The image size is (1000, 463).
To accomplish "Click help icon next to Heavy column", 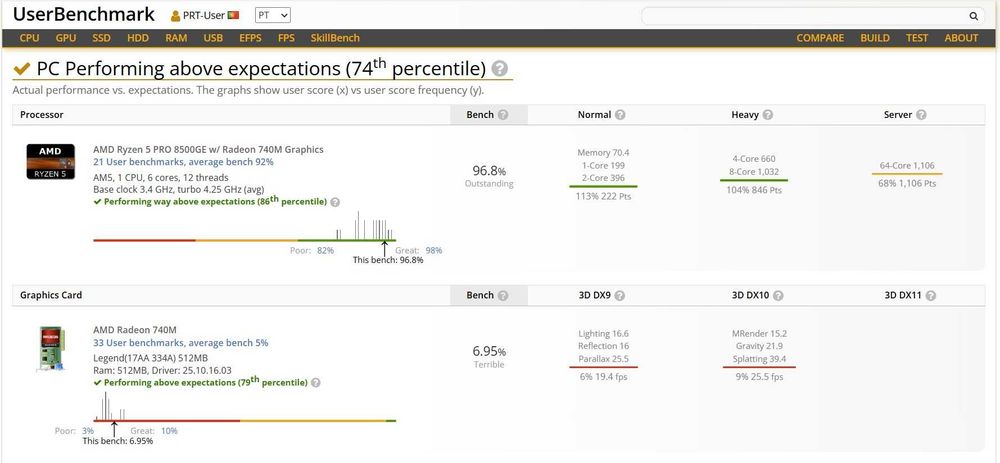I will (x=768, y=115).
